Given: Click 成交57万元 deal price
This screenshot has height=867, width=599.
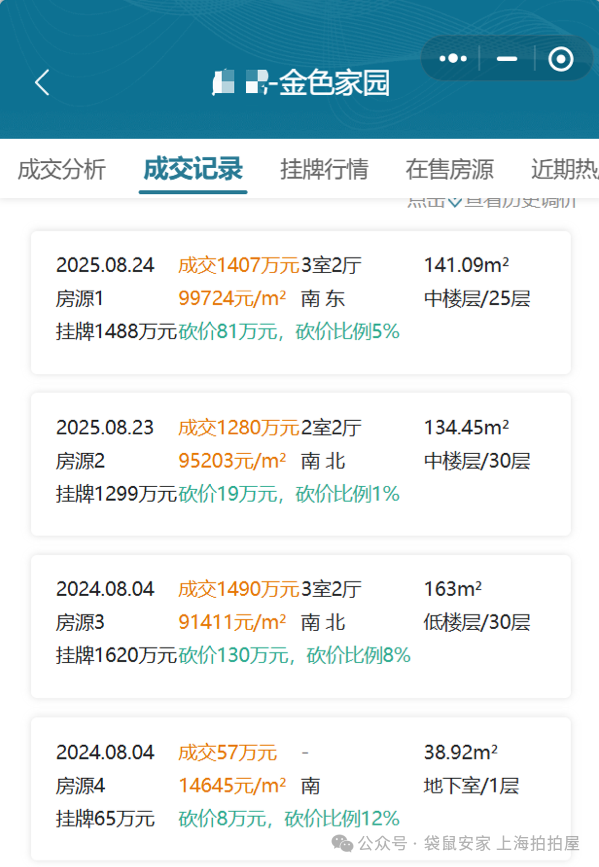Looking at the screenshot, I should tap(227, 753).
